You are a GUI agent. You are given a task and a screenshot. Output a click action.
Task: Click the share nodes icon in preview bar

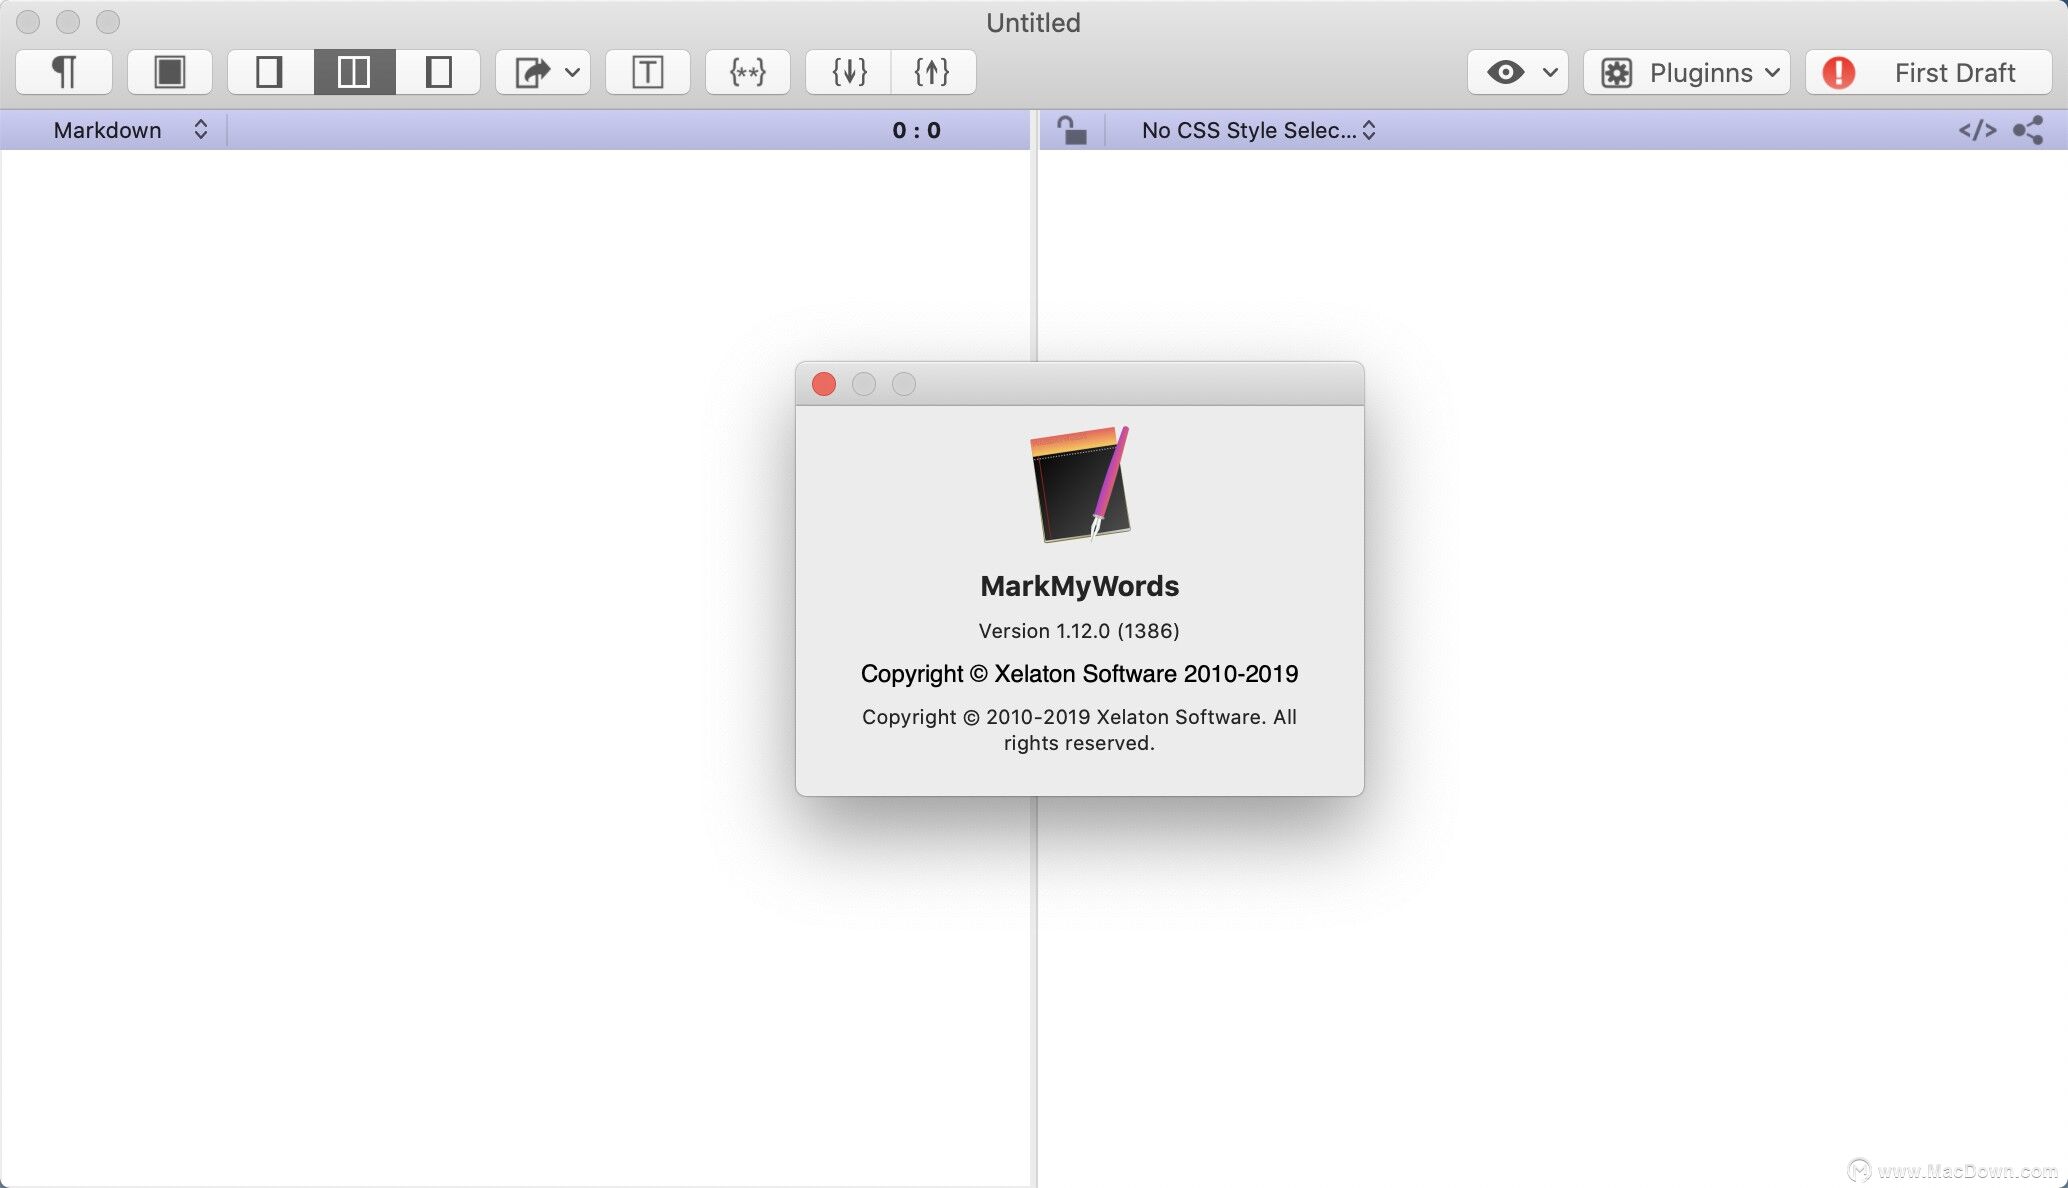click(2028, 130)
